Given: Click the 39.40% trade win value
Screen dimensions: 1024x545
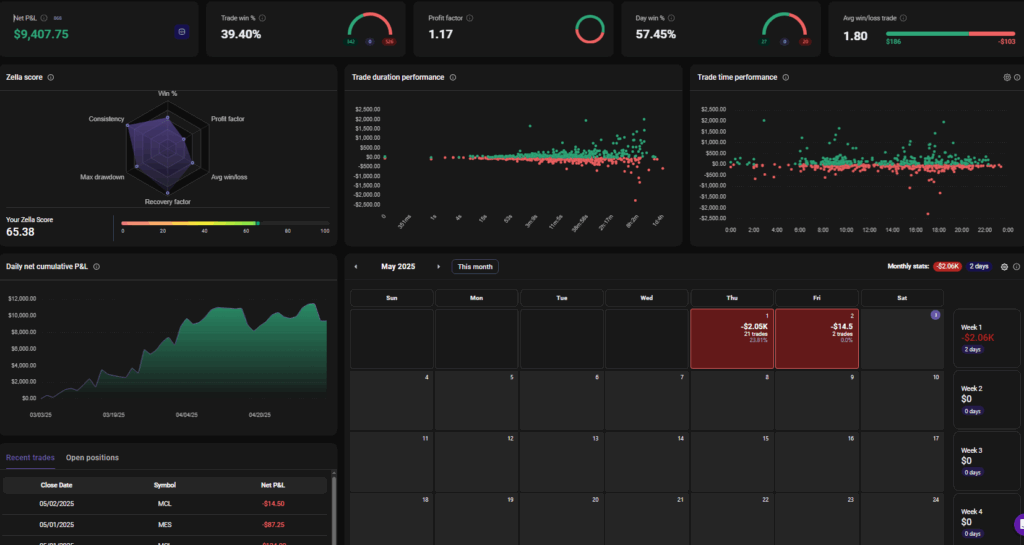Looking at the screenshot, I should (x=241, y=34).
